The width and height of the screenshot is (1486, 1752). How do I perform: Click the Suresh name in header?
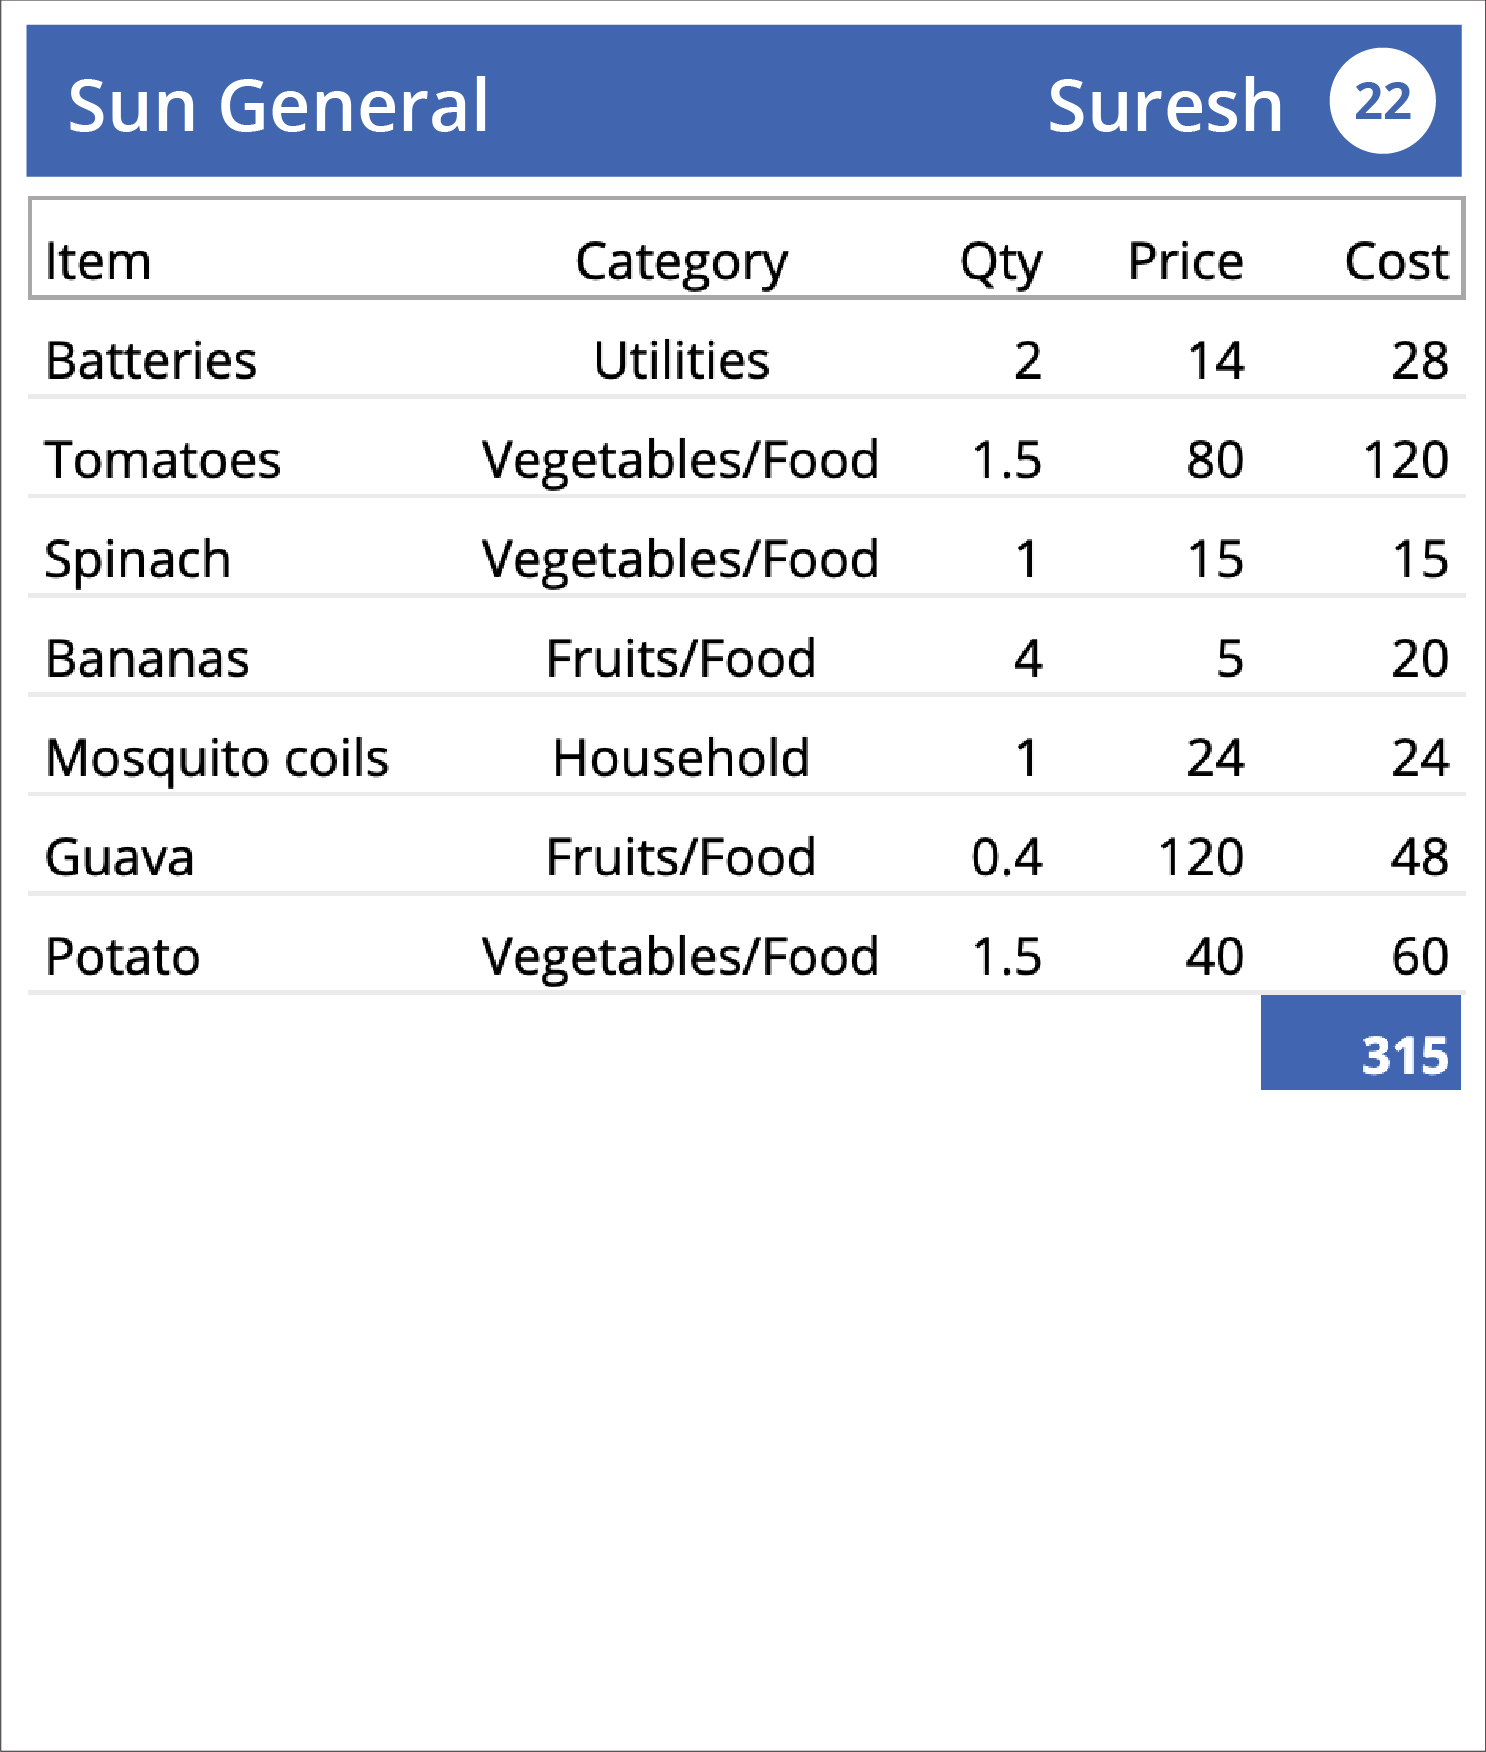click(x=1165, y=105)
